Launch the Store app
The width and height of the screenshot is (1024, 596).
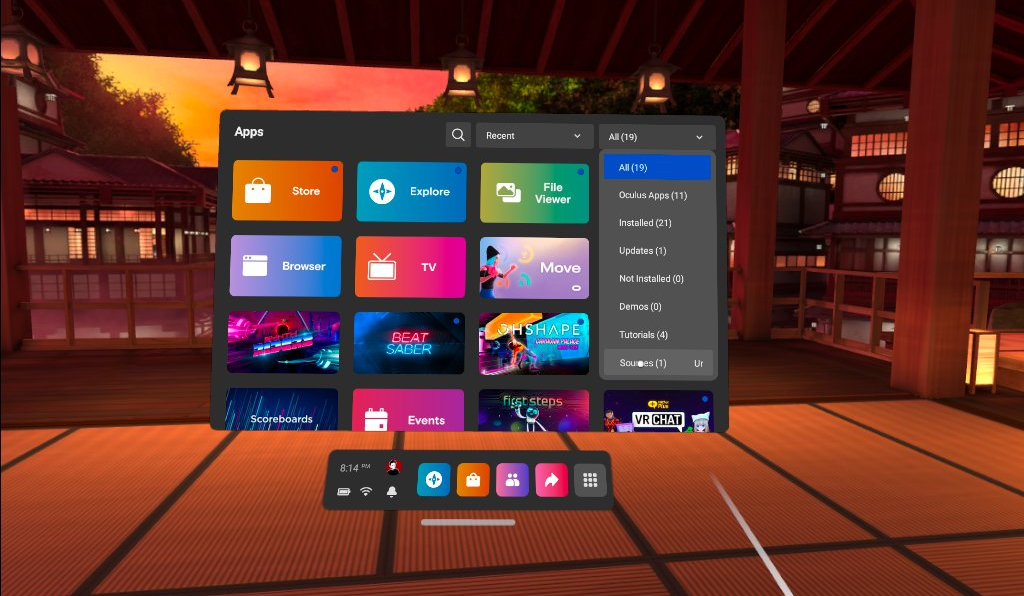[x=286, y=190]
